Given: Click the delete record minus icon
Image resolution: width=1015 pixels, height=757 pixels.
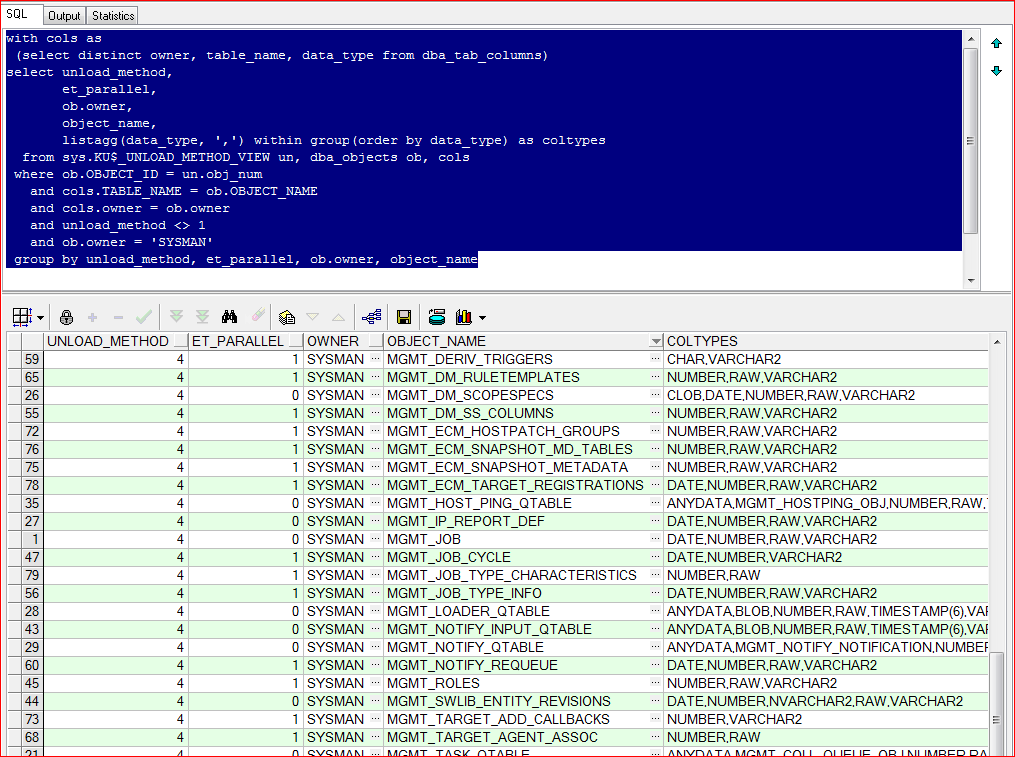Looking at the screenshot, I should [x=118, y=317].
